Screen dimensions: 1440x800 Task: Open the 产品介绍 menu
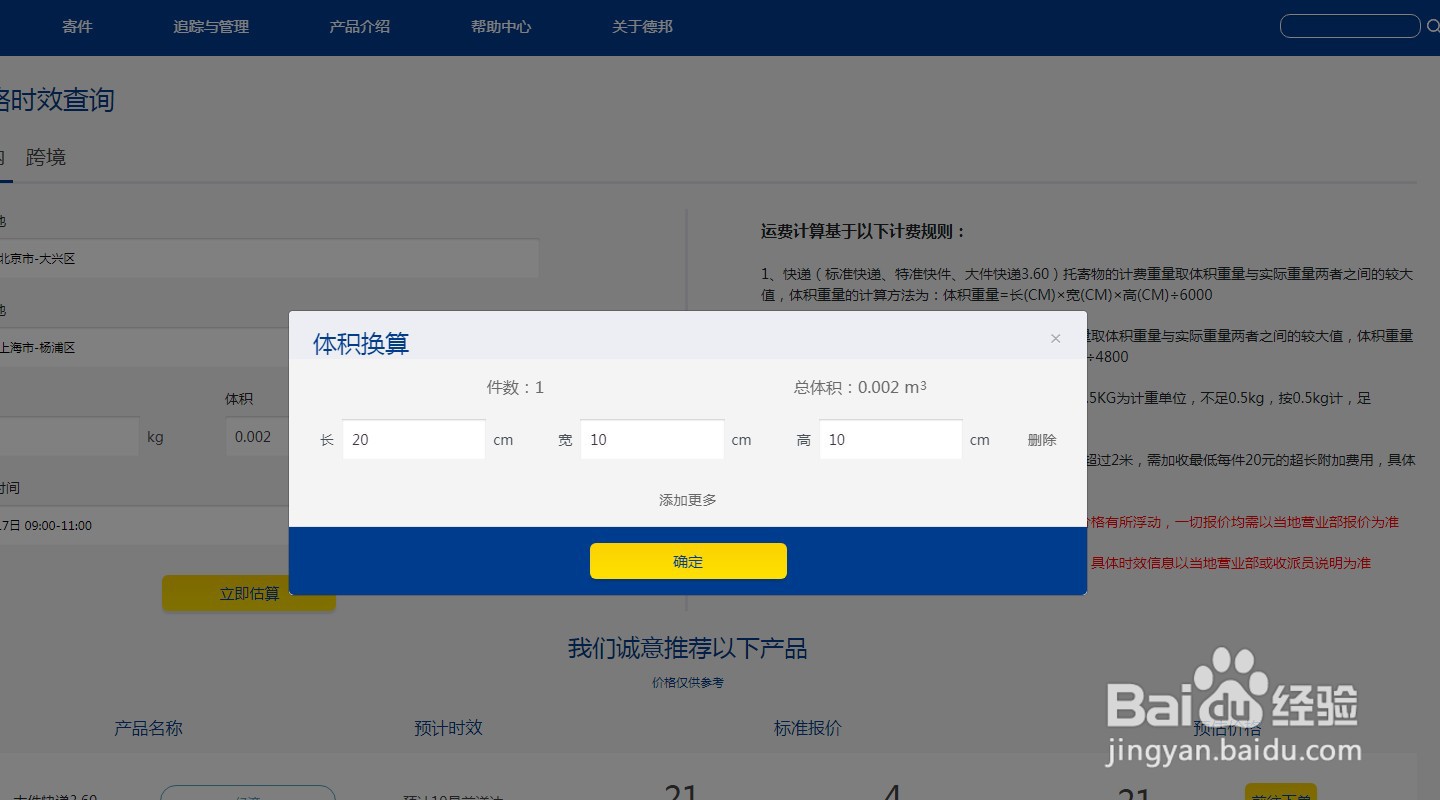coord(360,27)
